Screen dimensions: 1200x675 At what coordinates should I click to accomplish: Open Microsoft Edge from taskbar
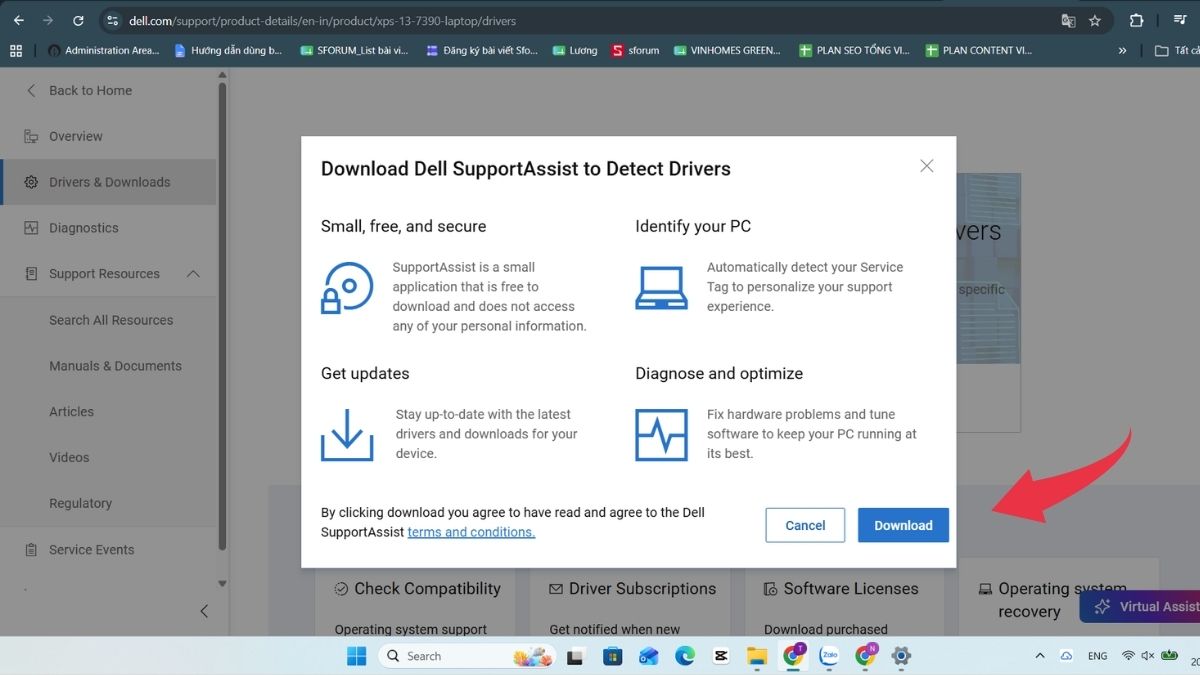(684, 656)
